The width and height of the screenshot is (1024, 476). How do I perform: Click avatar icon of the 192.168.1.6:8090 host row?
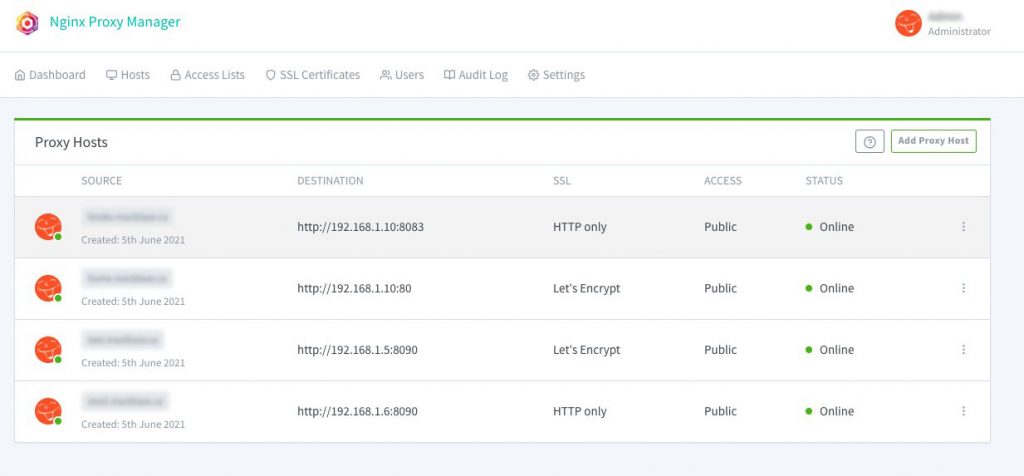point(48,411)
